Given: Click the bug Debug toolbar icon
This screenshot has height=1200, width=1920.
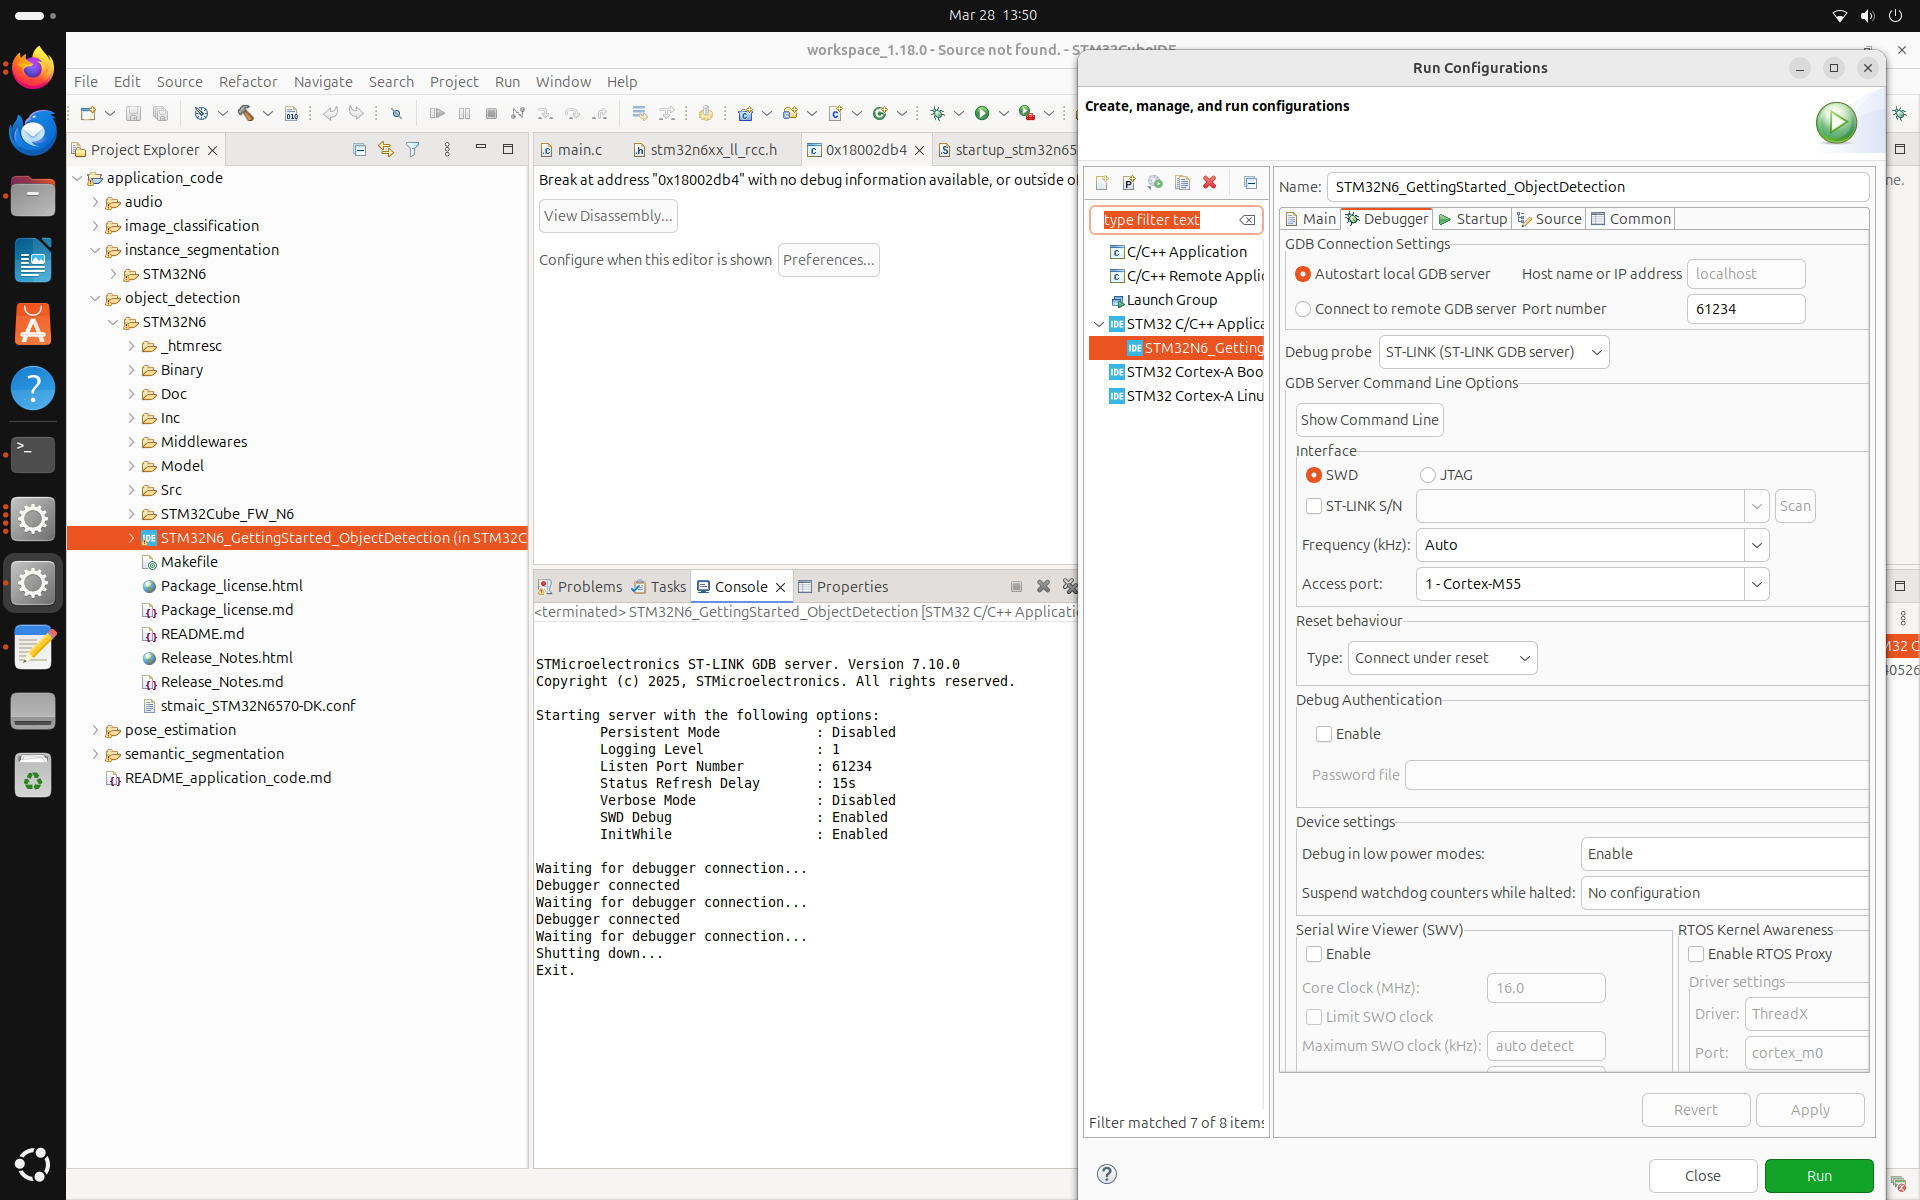Looking at the screenshot, I should [x=937, y=114].
